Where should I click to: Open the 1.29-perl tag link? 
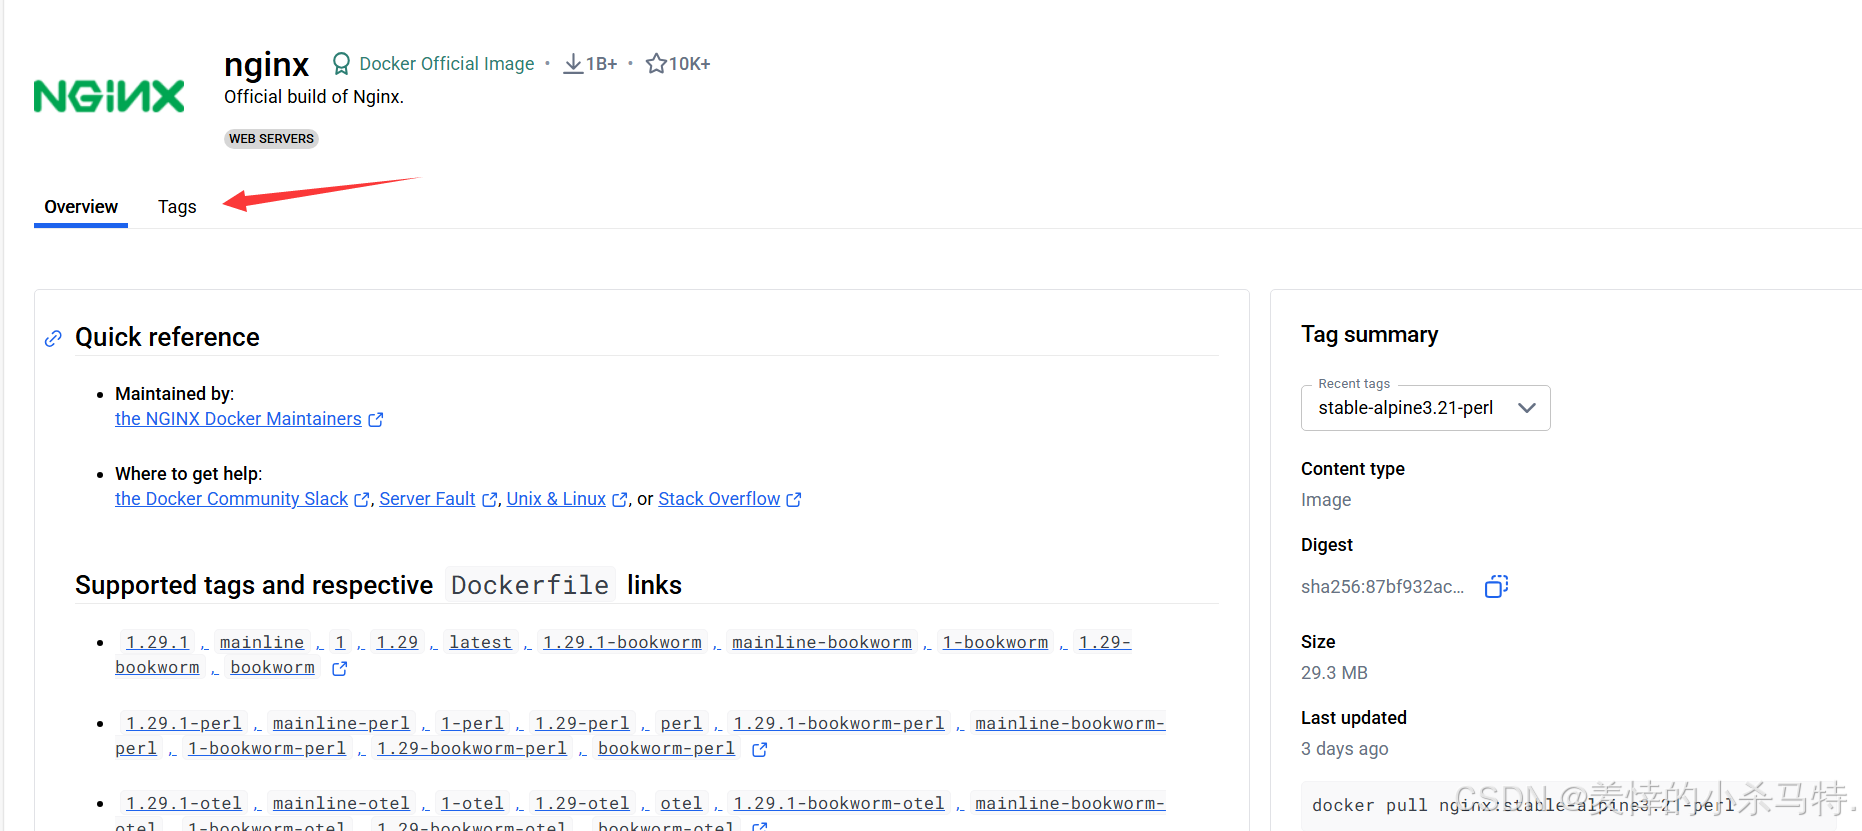coord(582,723)
